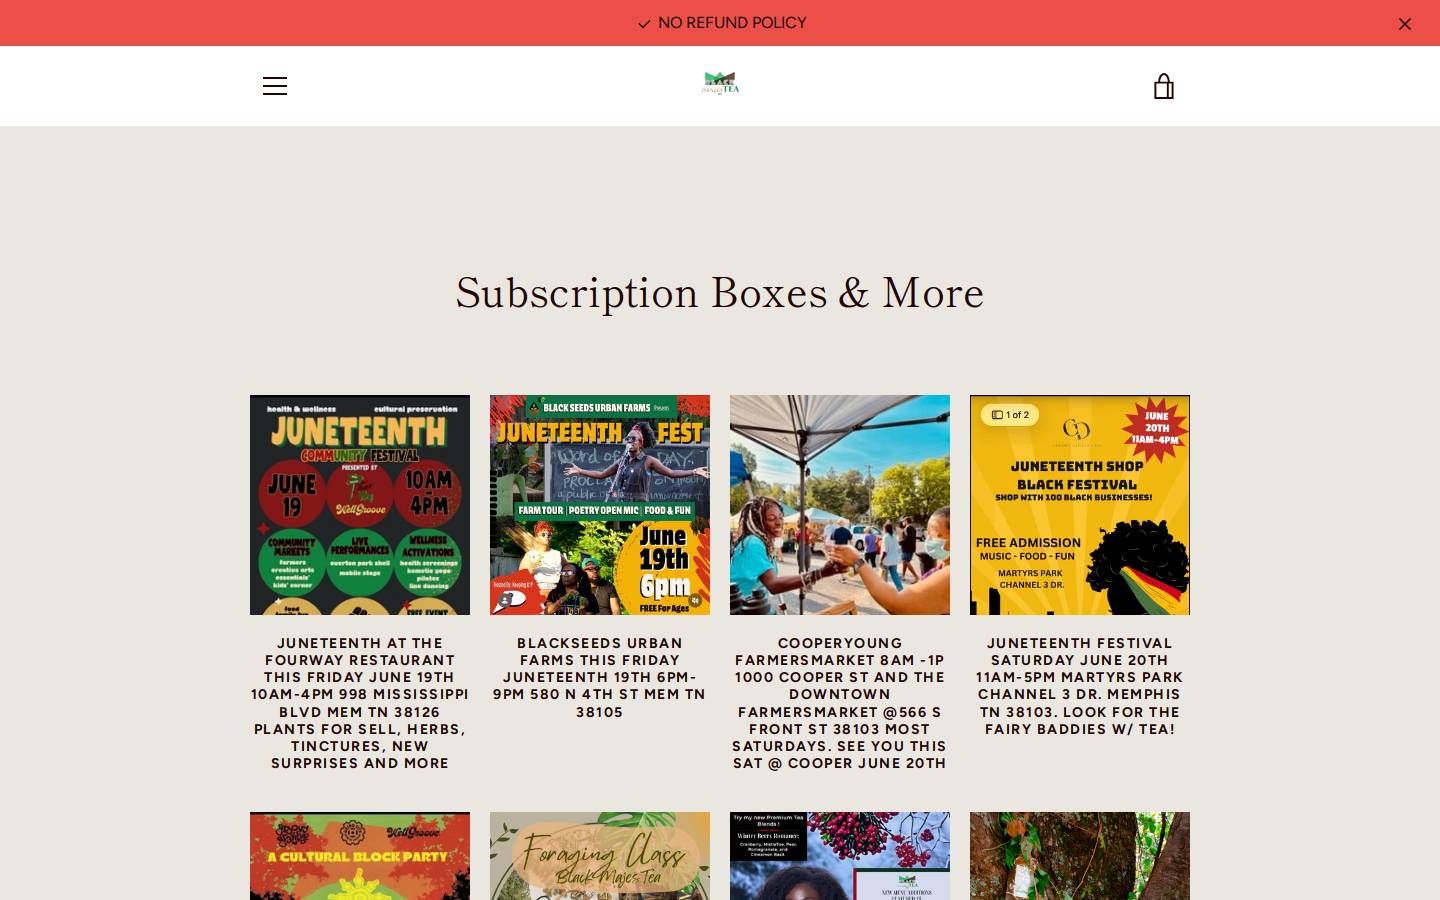This screenshot has width=1440, height=900.
Task: Click the checkmark in the announcement bar
Action: tap(644, 24)
